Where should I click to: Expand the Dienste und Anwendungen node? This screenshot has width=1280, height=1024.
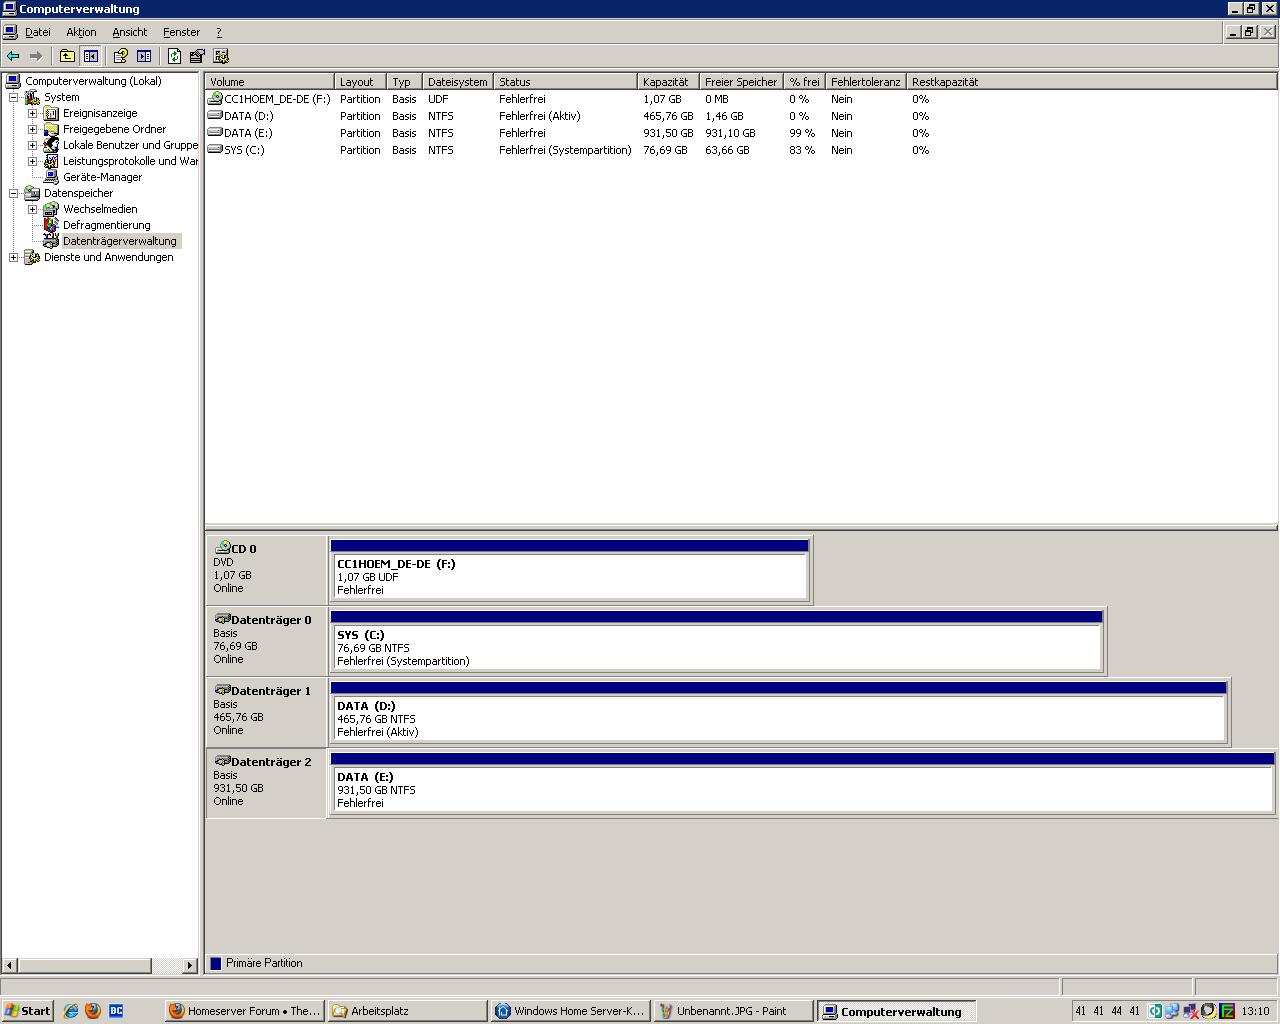(14, 257)
